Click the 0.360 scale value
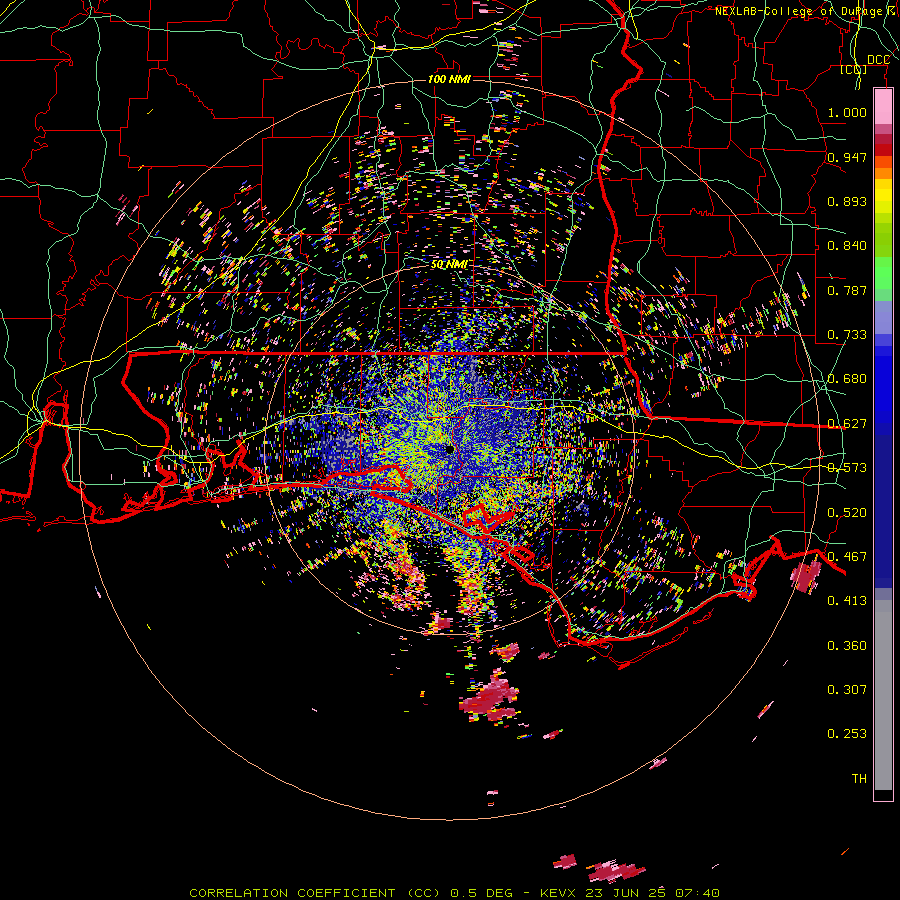Screen dimensions: 900x900 [847, 646]
